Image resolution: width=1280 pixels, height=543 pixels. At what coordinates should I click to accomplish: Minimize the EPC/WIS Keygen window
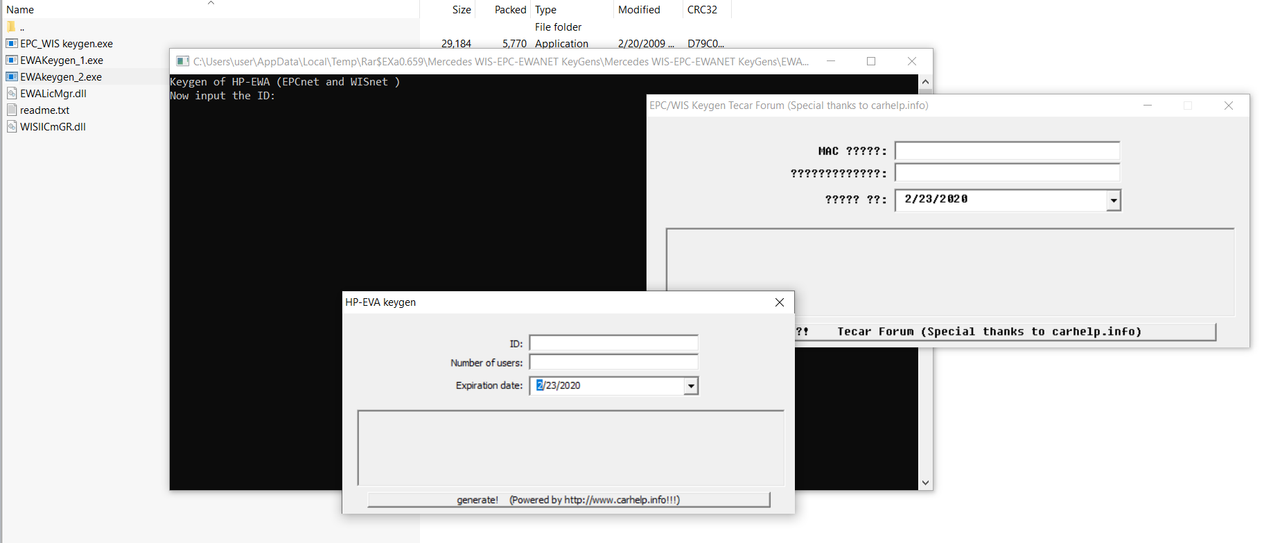(x=1147, y=105)
